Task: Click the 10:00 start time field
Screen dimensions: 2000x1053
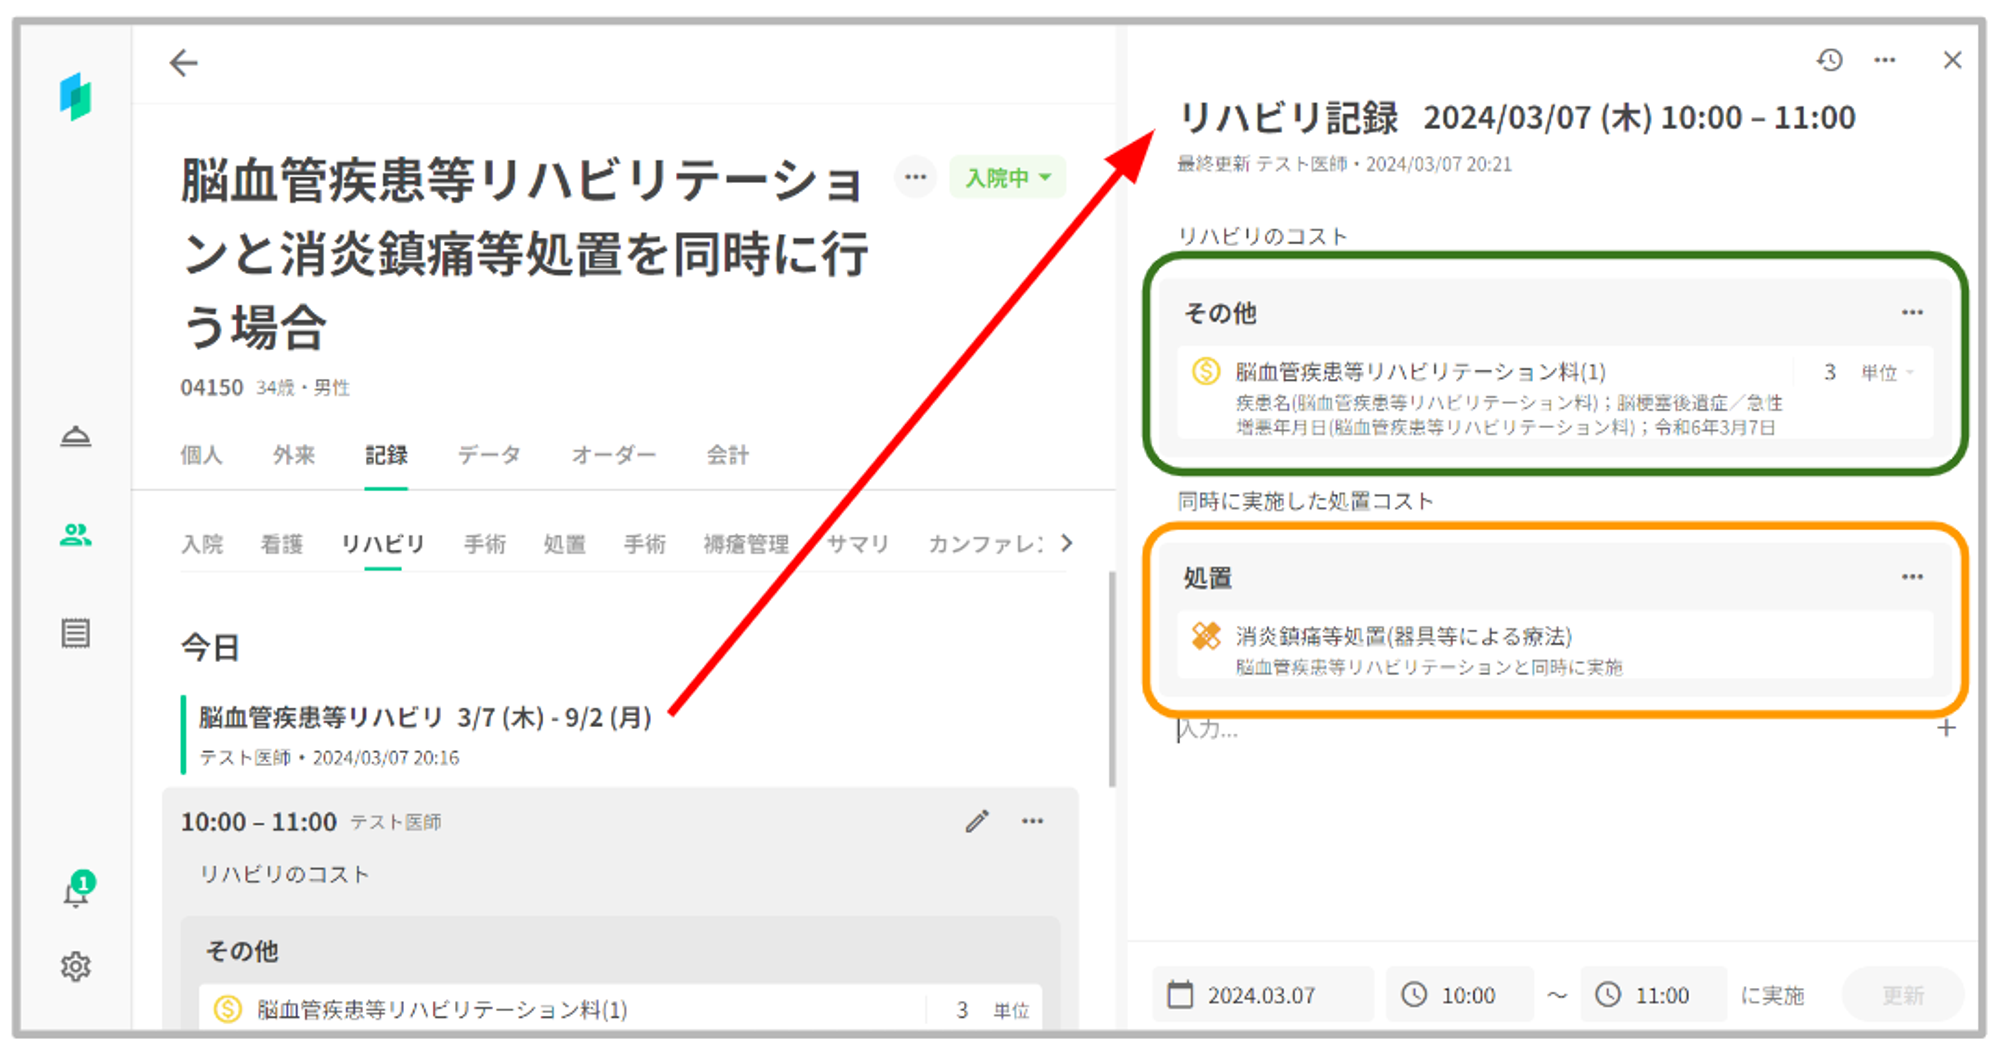Action: click(1460, 995)
